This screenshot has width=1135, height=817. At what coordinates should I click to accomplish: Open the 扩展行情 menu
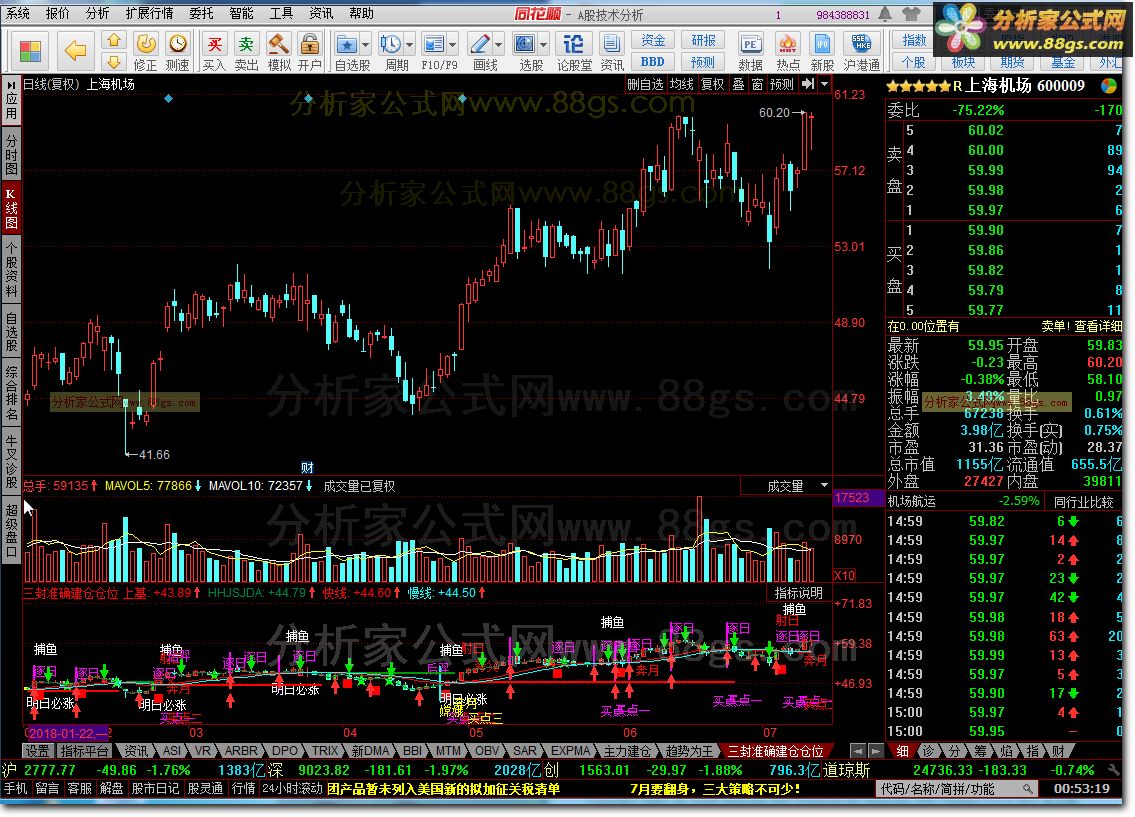pyautogui.click(x=149, y=13)
